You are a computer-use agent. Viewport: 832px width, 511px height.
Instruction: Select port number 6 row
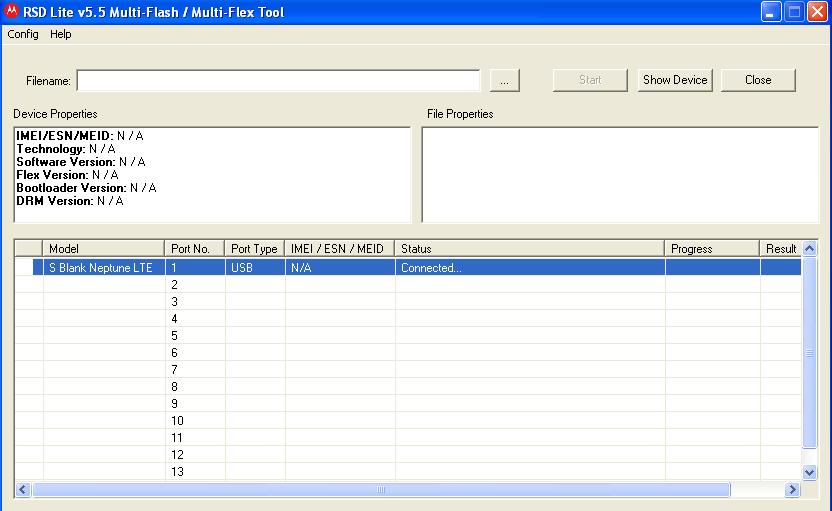[408, 352]
